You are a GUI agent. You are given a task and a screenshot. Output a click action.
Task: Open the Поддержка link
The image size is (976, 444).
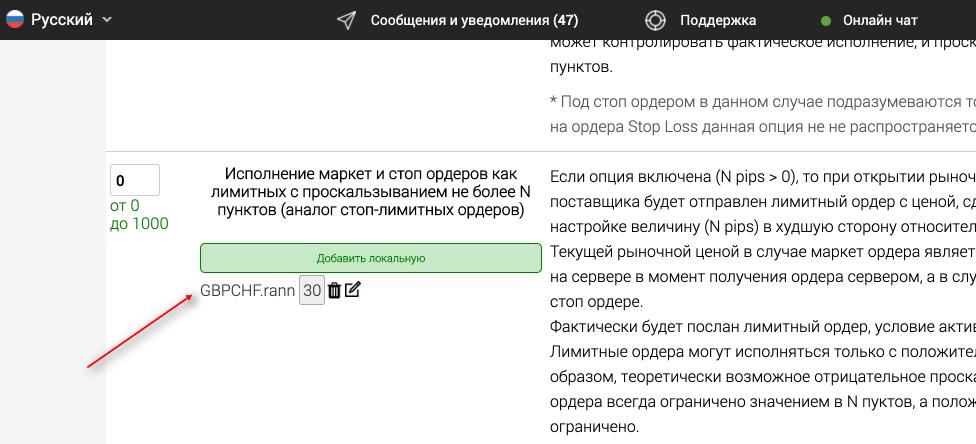718,20
